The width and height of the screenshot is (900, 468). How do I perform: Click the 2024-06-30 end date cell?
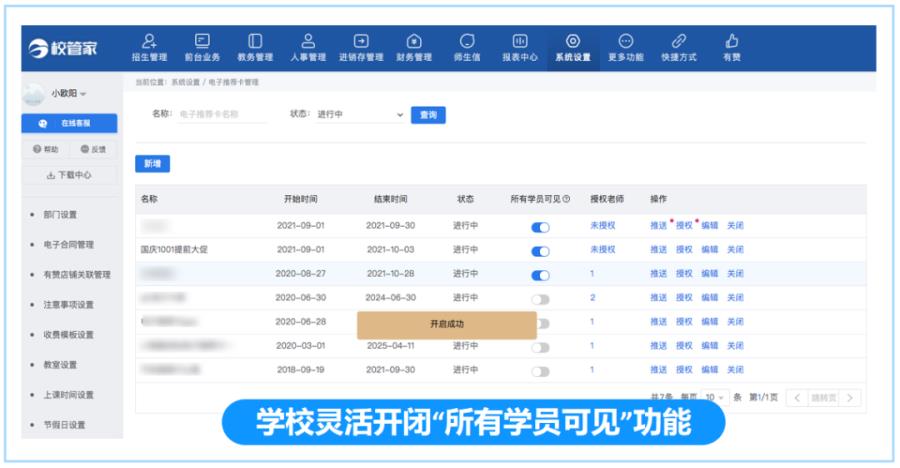(x=391, y=297)
